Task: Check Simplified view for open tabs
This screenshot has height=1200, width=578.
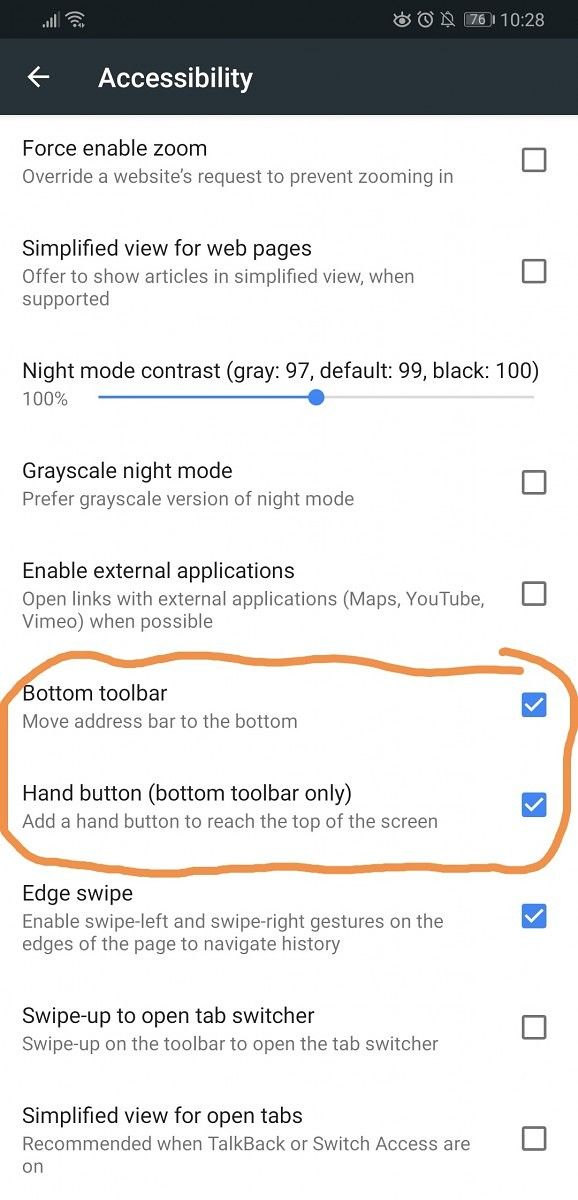Action: pos(534,1138)
